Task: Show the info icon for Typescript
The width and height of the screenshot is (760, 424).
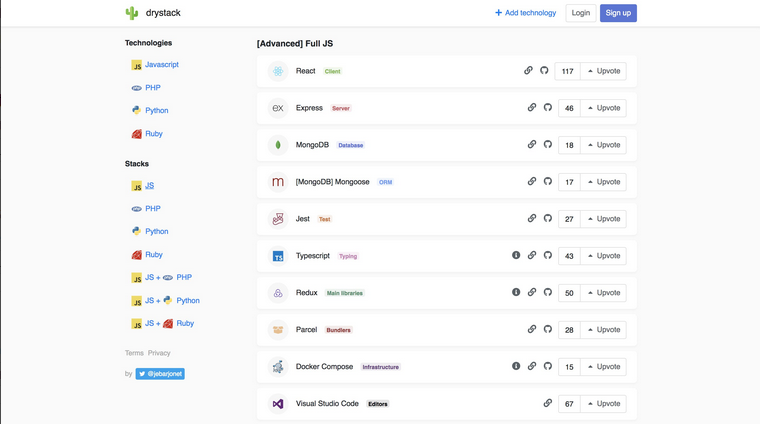Action: tap(516, 255)
